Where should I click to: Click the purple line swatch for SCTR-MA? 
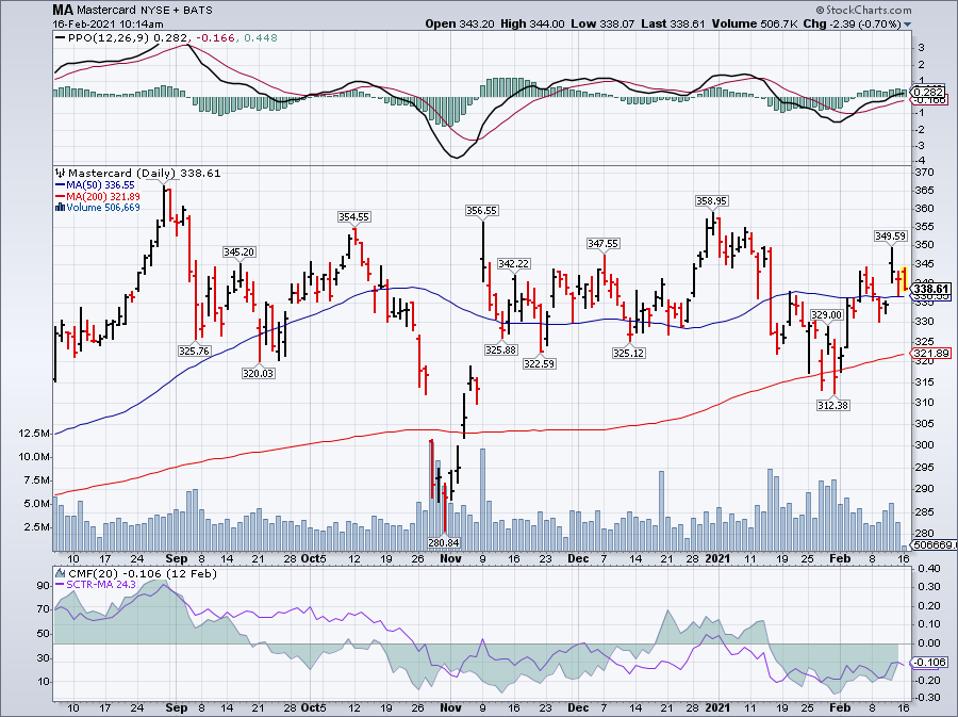point(59,585)
